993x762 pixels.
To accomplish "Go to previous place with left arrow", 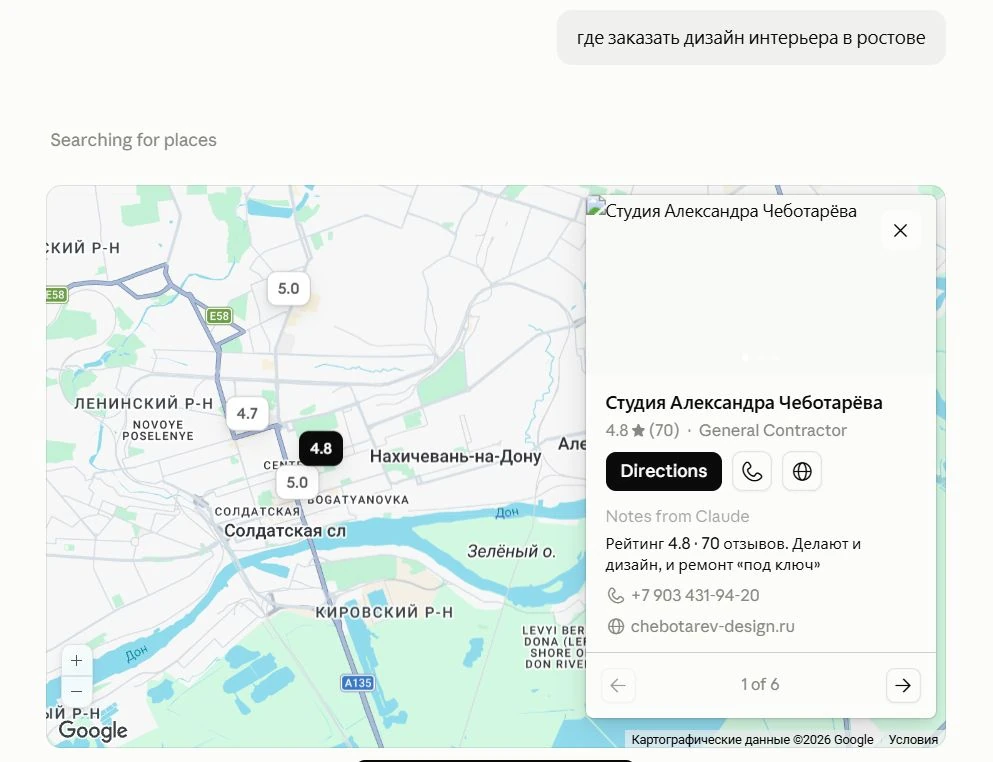I will [618, 685].
